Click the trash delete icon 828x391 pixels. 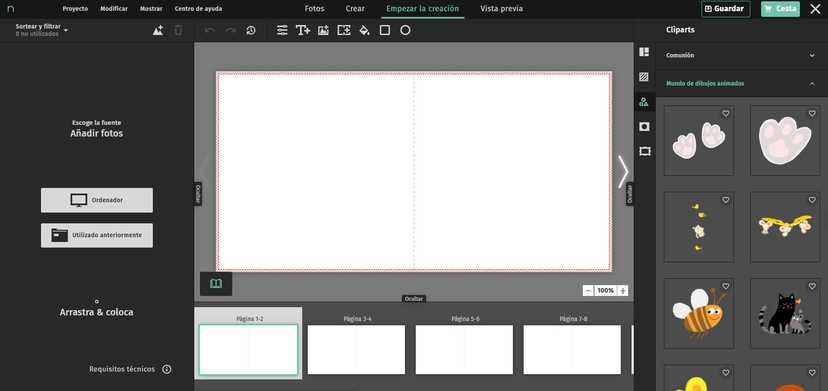pos(178,31)
